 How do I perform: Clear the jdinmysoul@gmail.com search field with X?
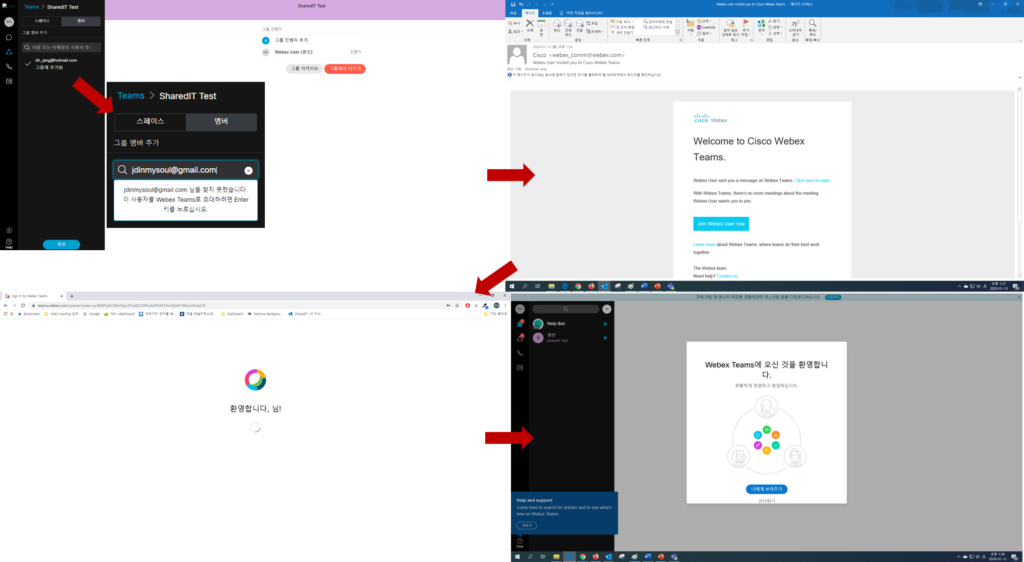248,170
